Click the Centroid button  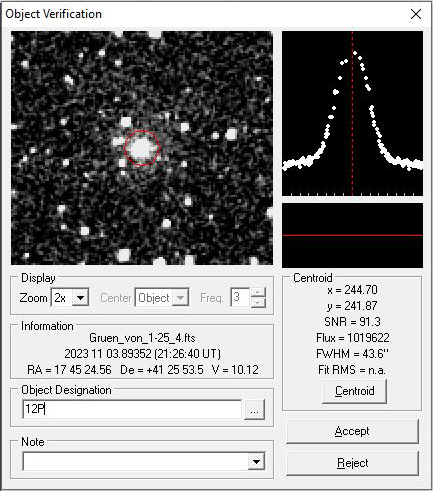(x=354, y=391)
